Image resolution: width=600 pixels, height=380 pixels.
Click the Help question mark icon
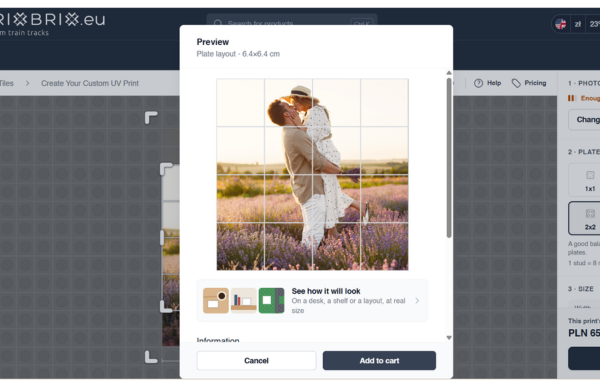pos(478,83)
